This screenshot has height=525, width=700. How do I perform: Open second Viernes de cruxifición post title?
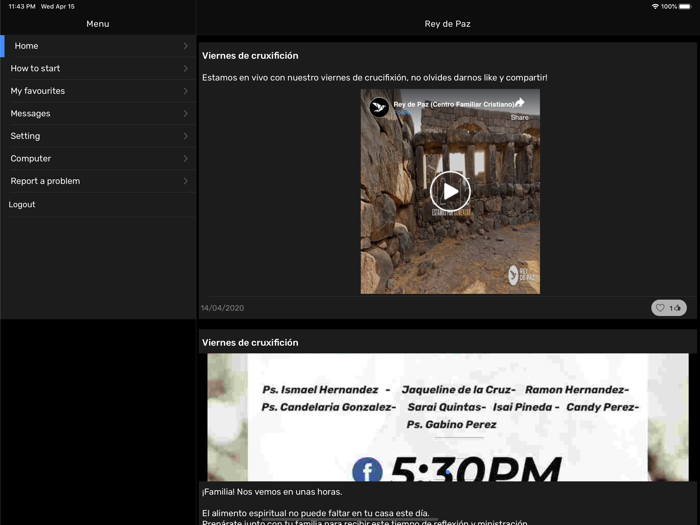(x=250, y=342)
